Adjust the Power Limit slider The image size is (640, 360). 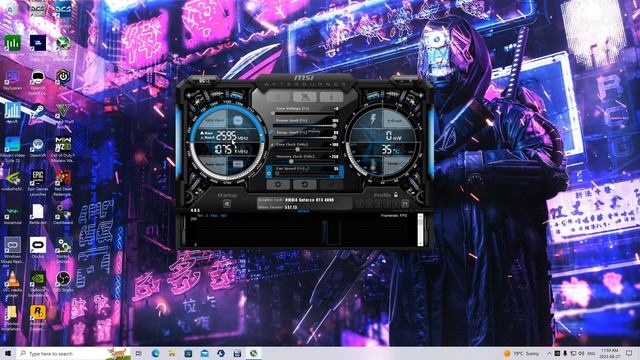[305, 125]
